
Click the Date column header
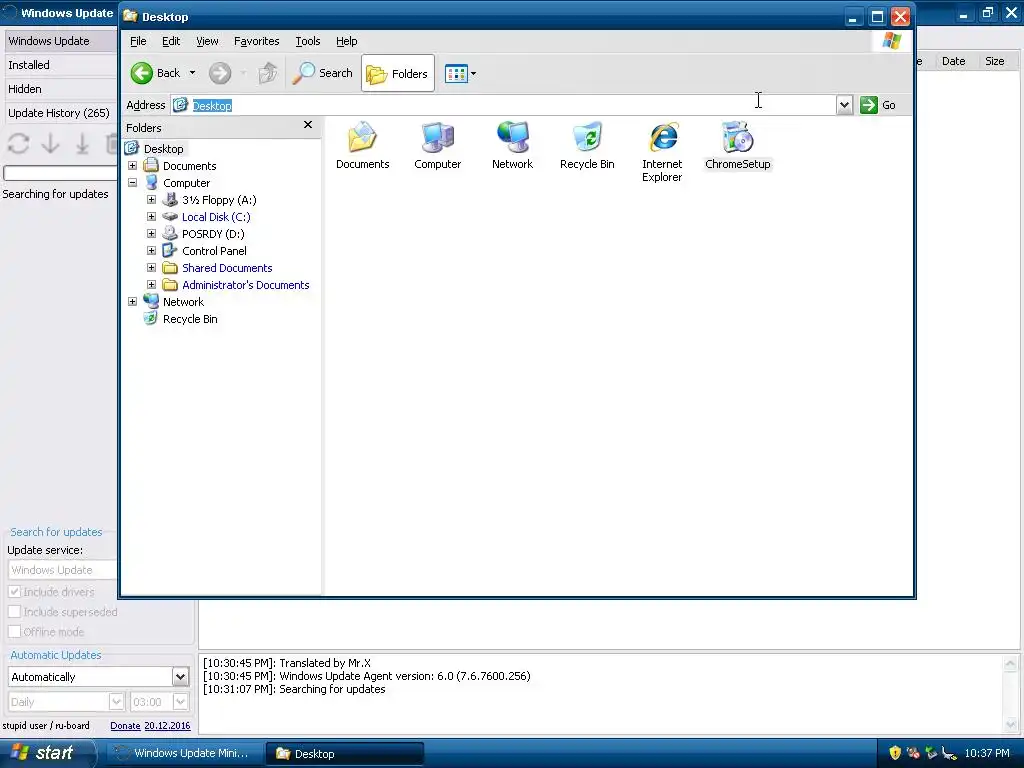coord(953,61)
